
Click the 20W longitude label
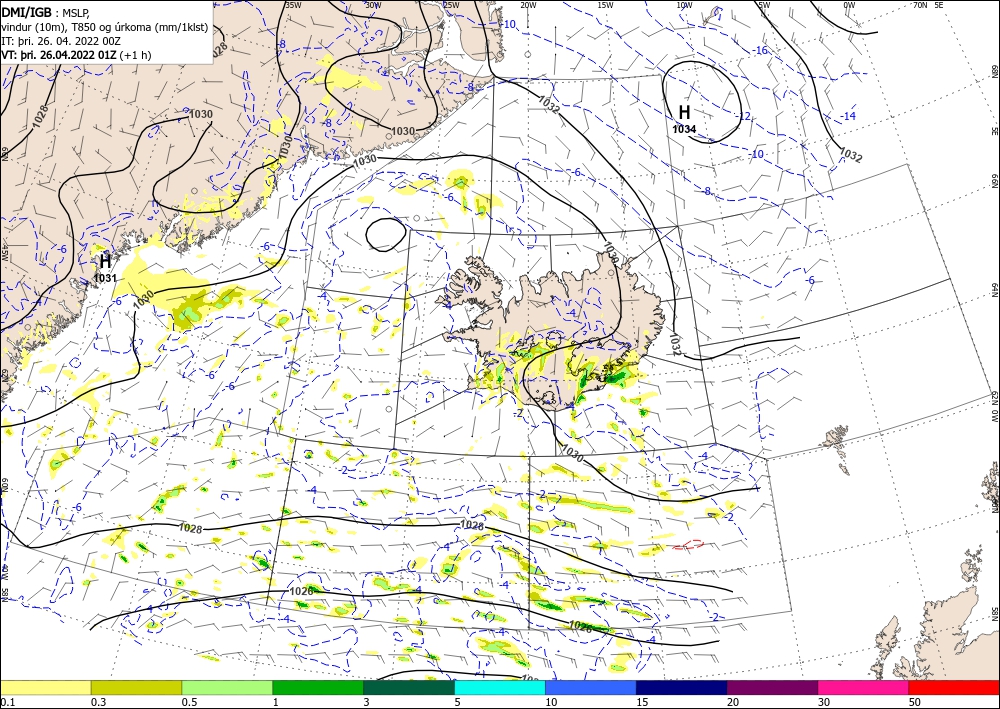527,4
